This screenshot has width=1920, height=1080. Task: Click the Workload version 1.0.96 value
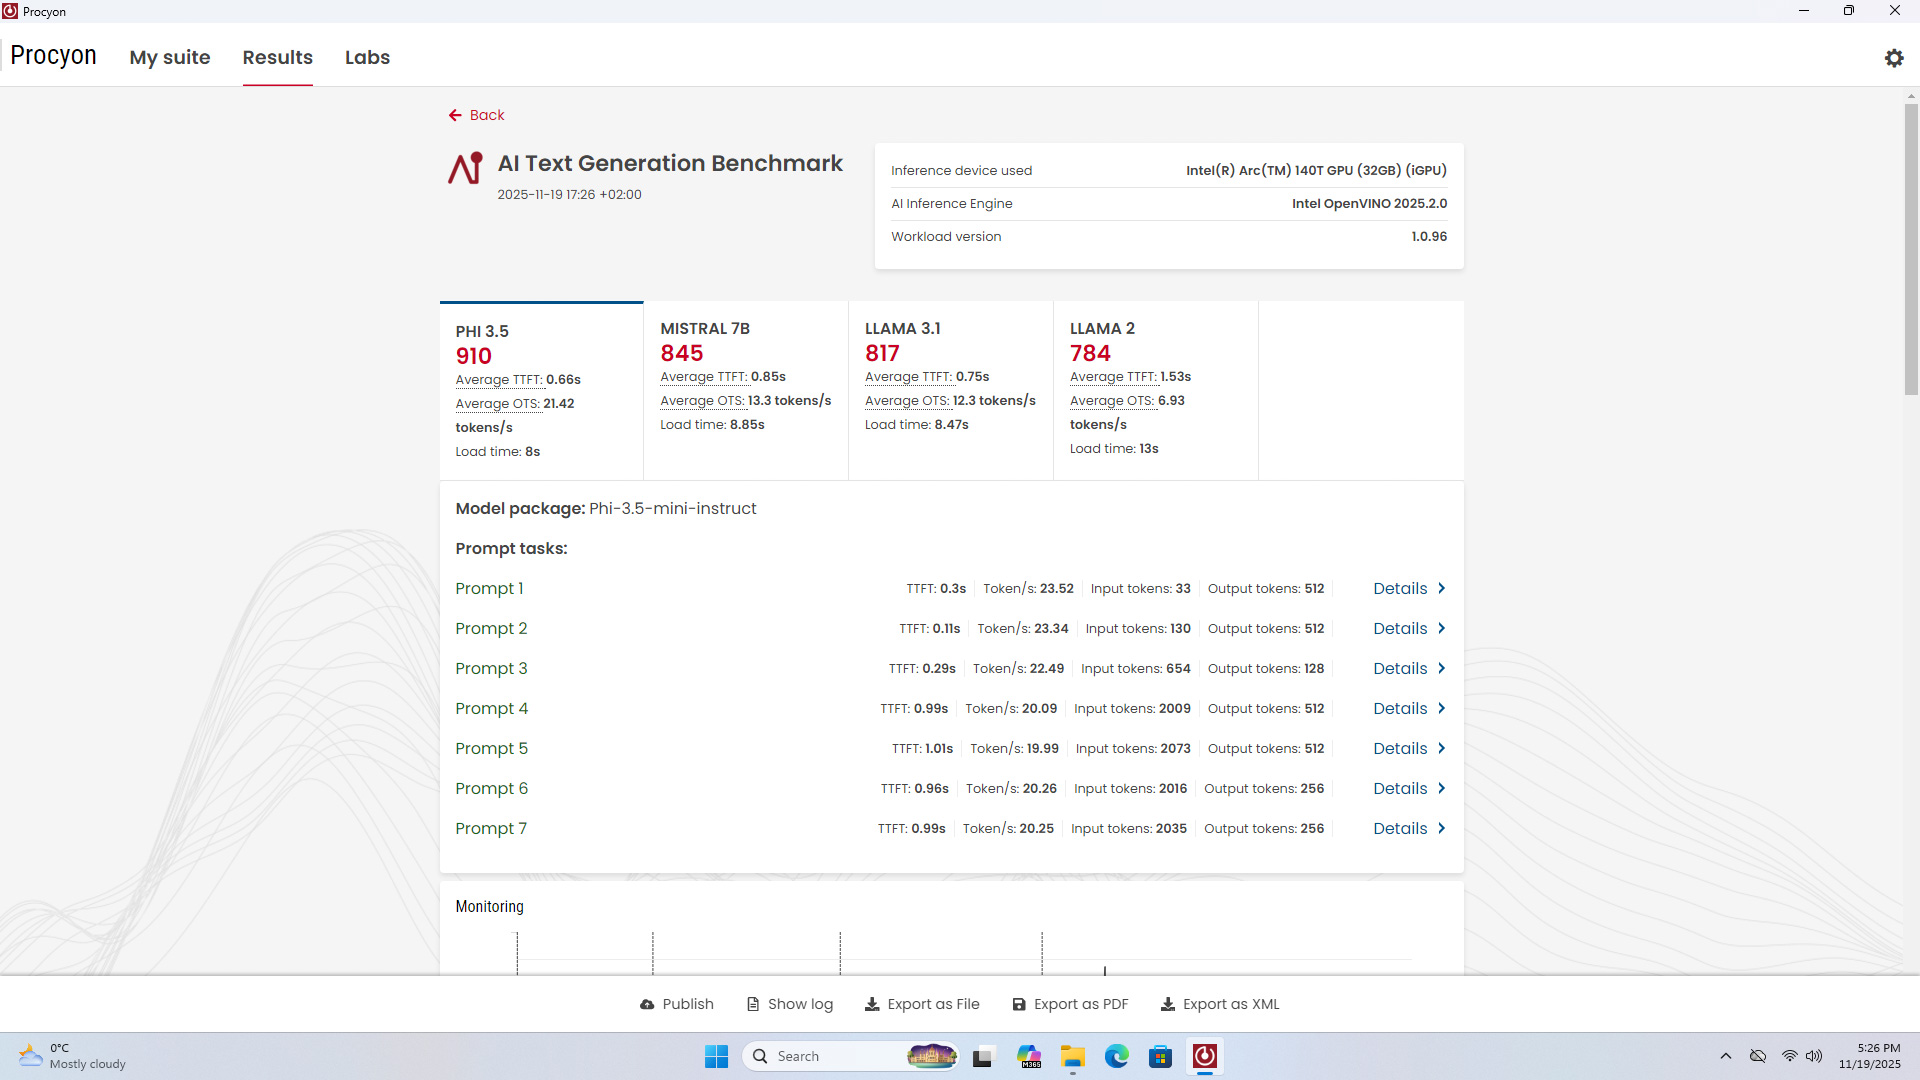coord(1429,237)
